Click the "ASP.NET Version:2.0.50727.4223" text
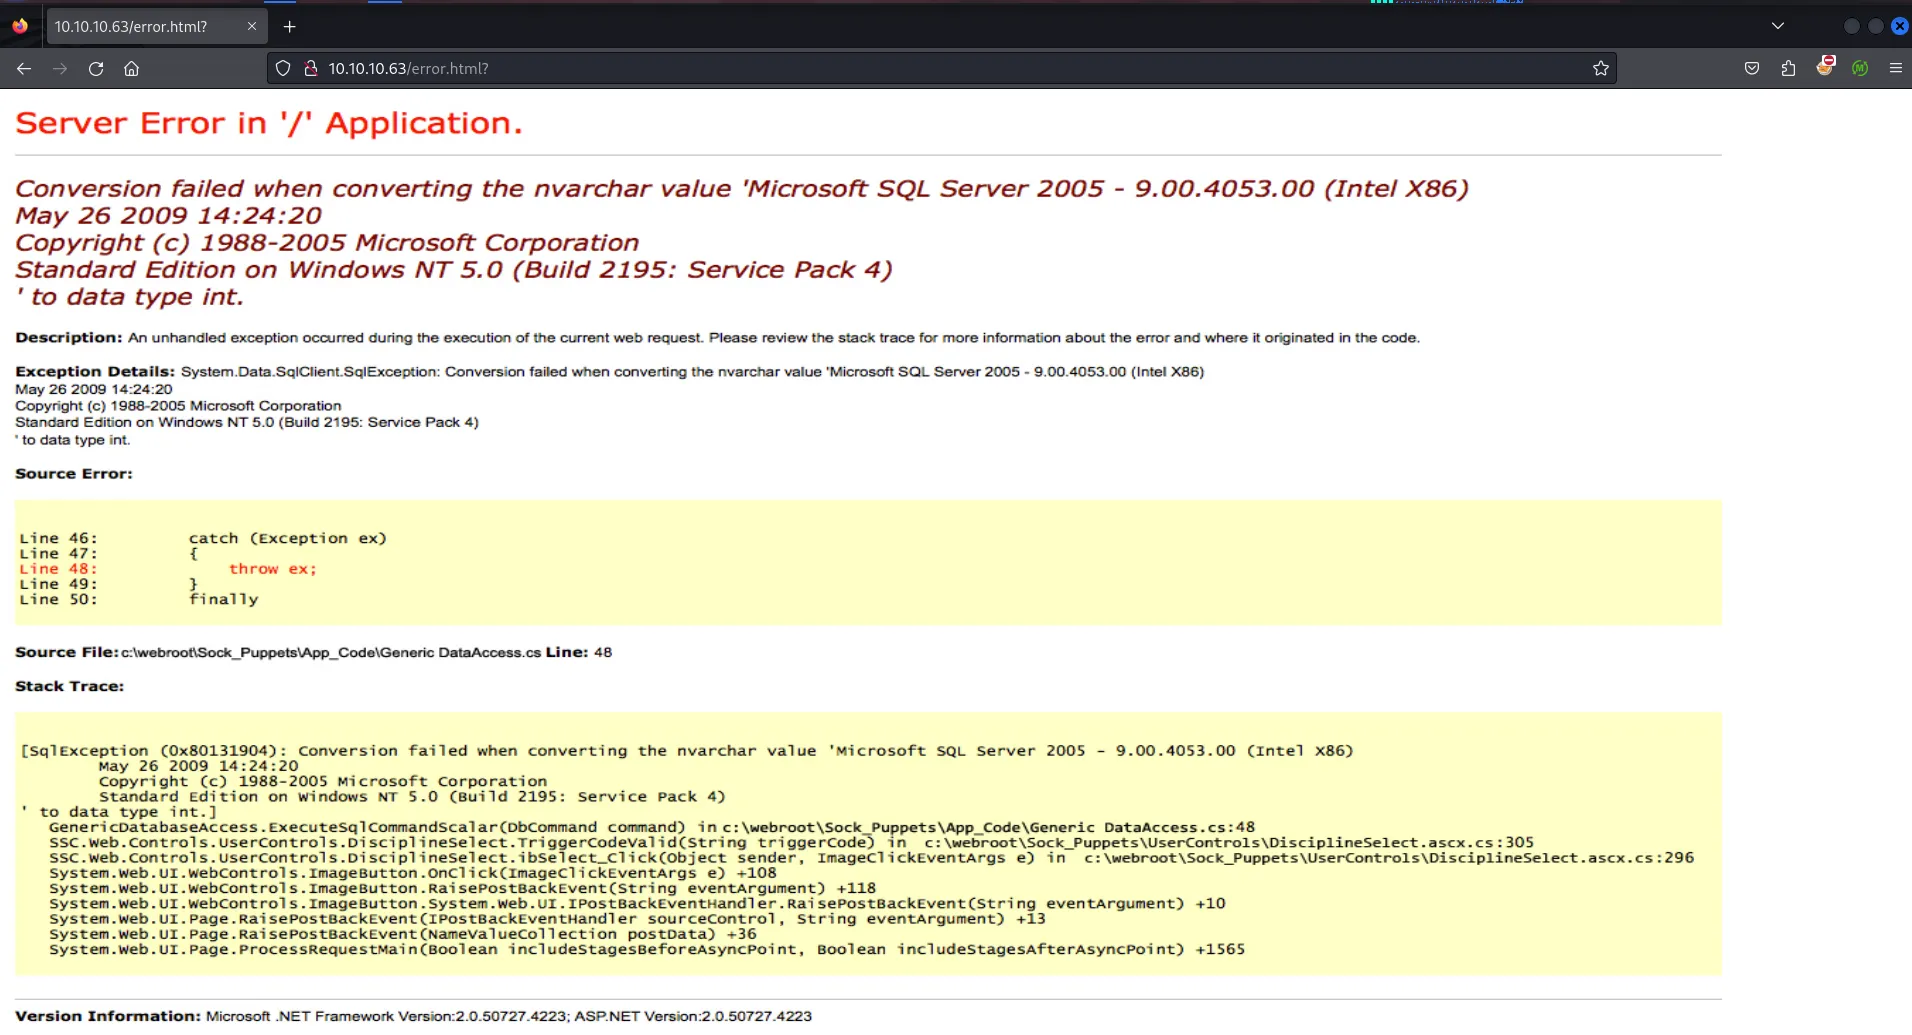Screen dimensions: 1912x1035 (x=693, y=1016)
